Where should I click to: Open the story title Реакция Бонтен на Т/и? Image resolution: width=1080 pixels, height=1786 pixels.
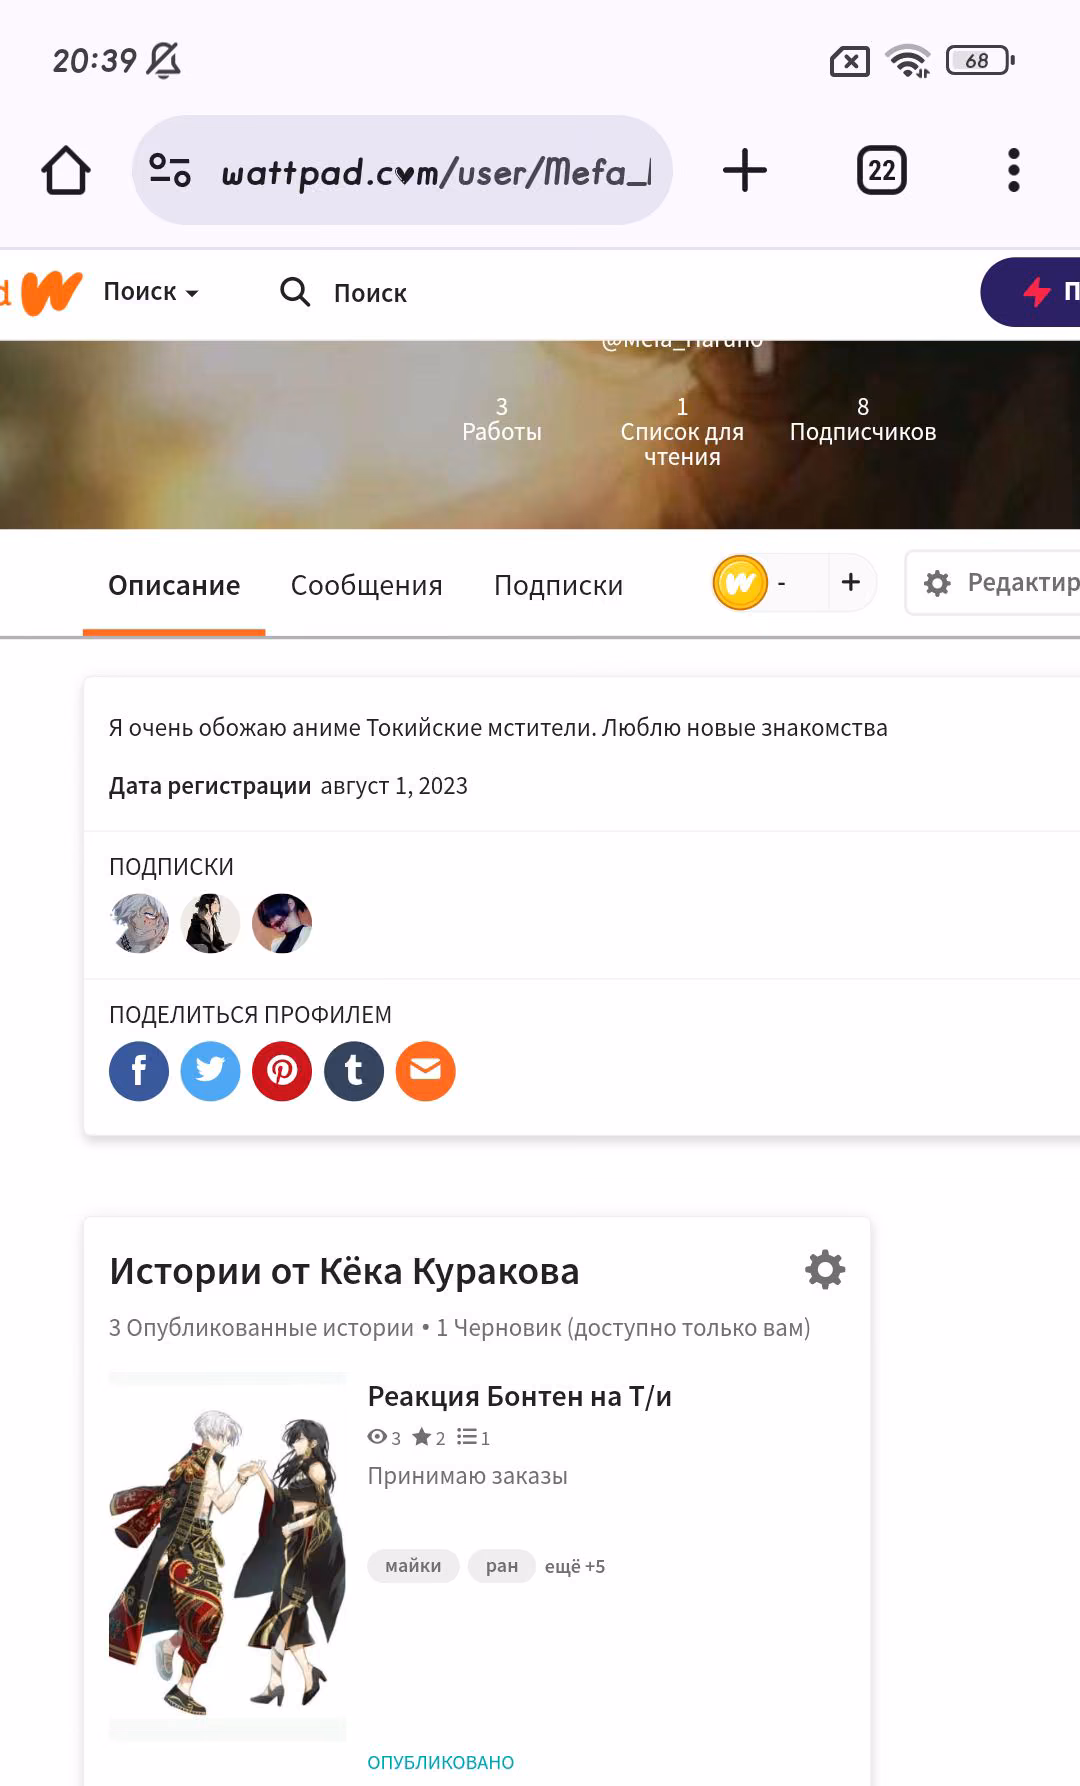coord(519,1396)
